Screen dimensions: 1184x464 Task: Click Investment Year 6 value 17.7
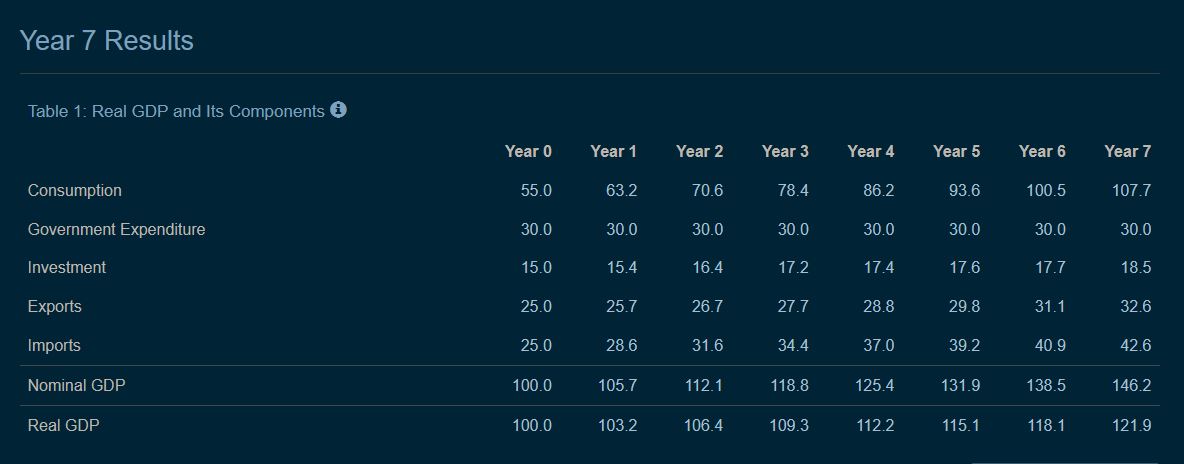pyautogui.click(x=1050, y=268)
